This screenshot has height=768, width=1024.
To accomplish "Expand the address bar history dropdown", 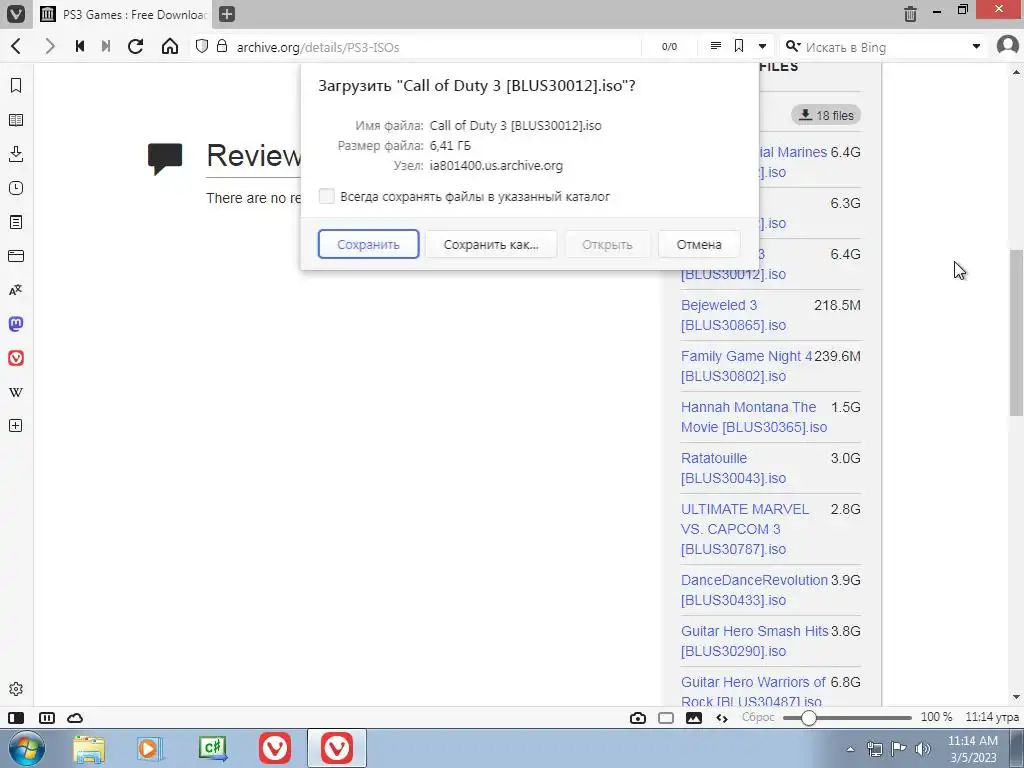I will click(762, 46).
